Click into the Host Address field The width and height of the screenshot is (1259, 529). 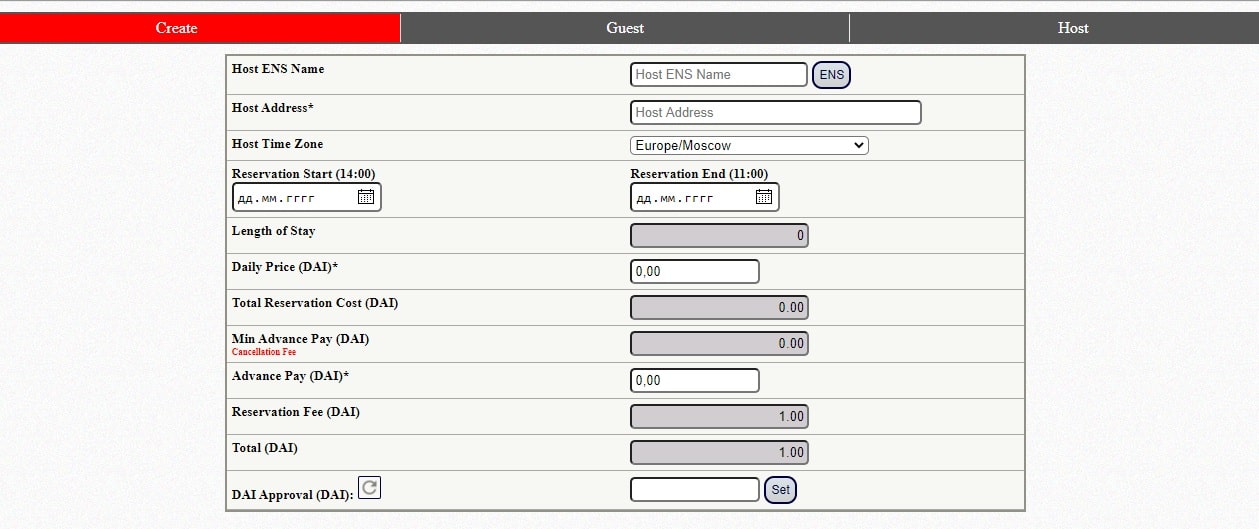click(x=776, y=112)
